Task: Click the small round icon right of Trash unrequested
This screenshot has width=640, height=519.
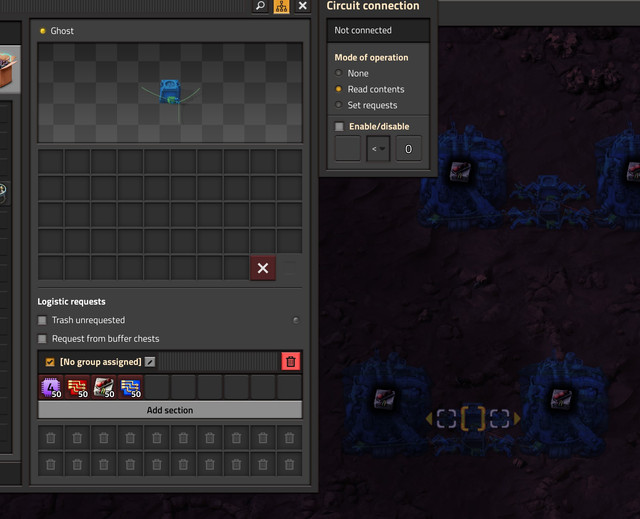Action: click(296, 320)
